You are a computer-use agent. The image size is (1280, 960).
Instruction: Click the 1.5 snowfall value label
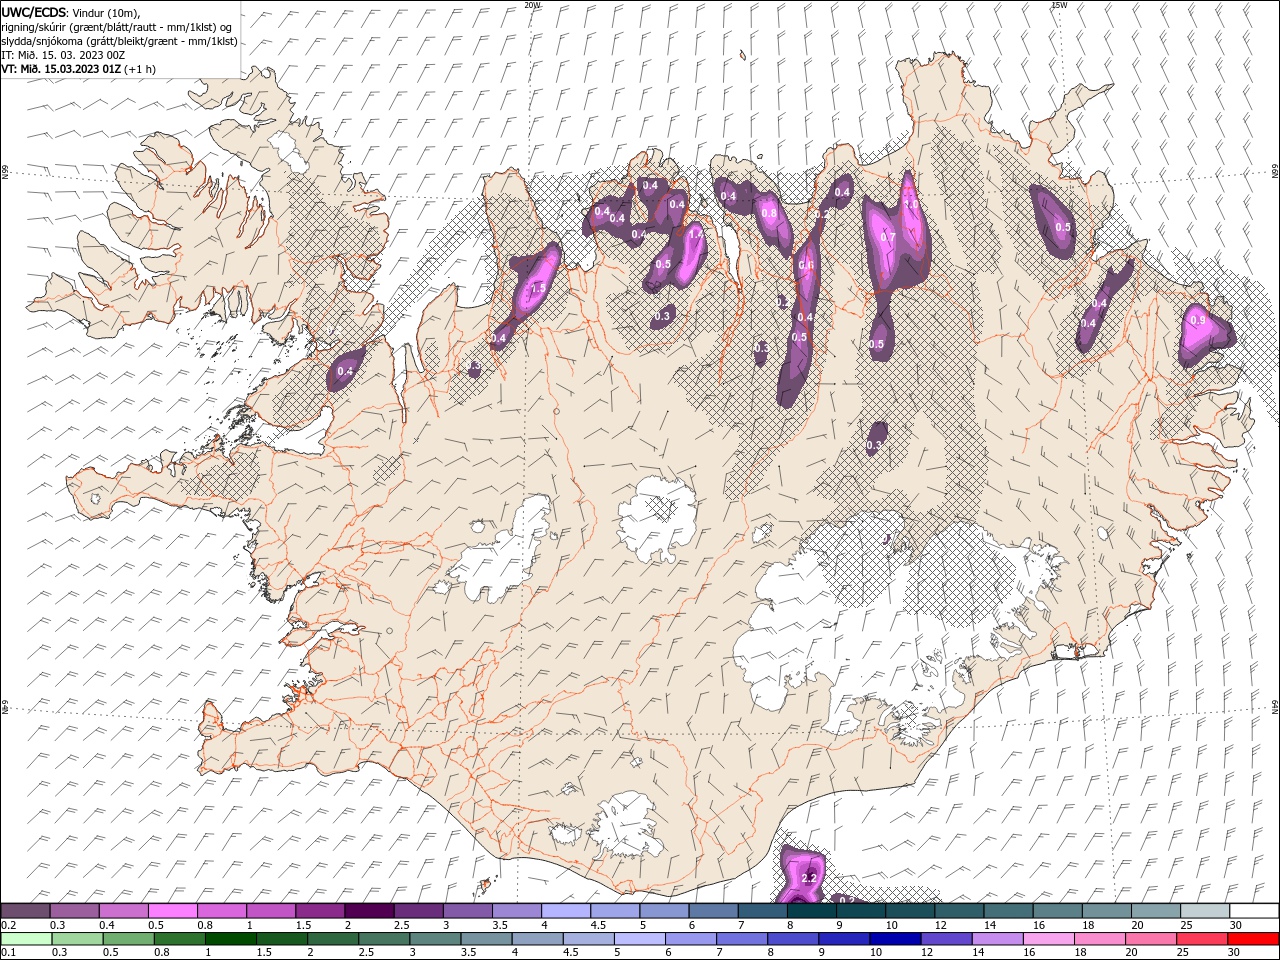coord(537,288)
